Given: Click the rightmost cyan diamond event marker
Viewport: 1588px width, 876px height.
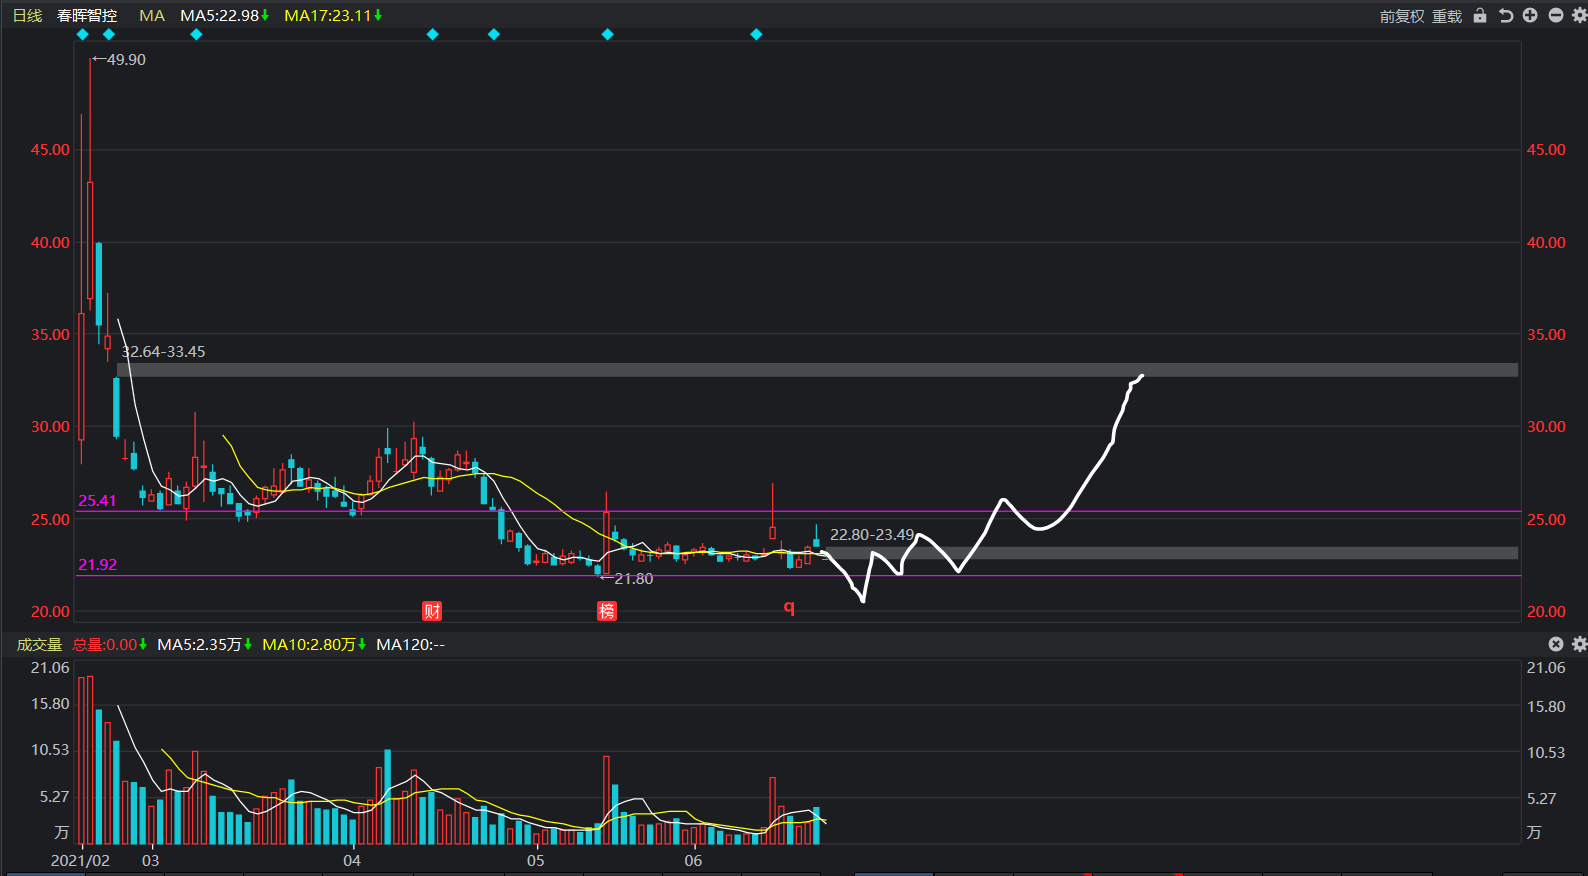Looking at the screenshot, I should 756,34.
